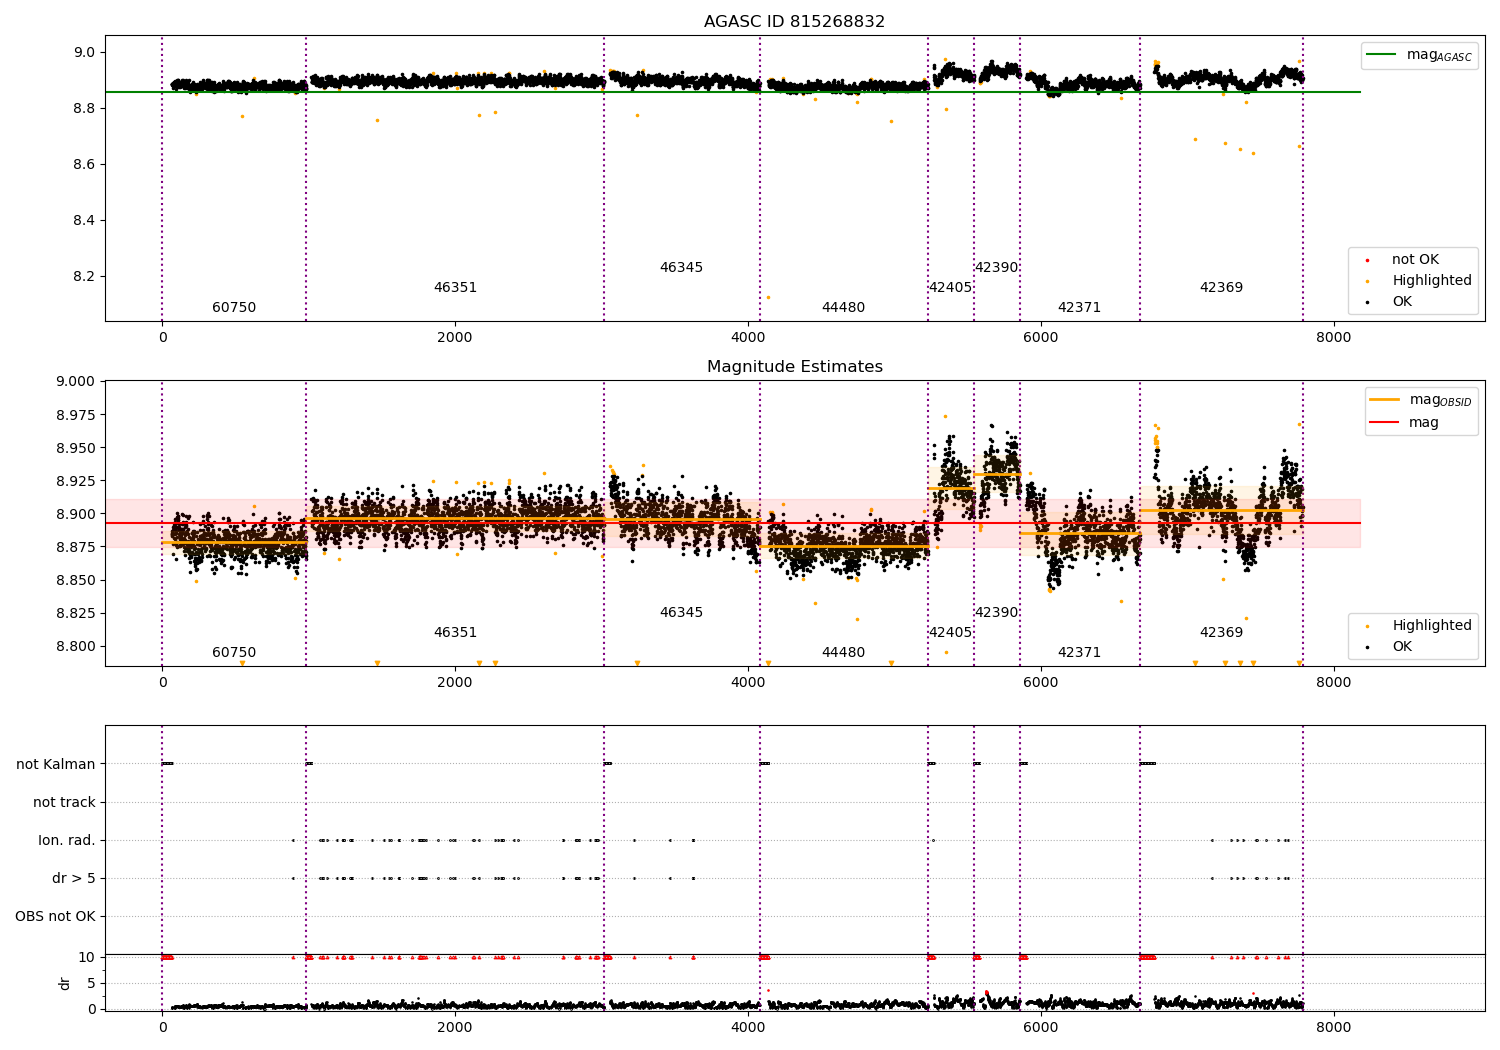Click OBSID label 44480 in the AGASC plot

pos(843,308)
